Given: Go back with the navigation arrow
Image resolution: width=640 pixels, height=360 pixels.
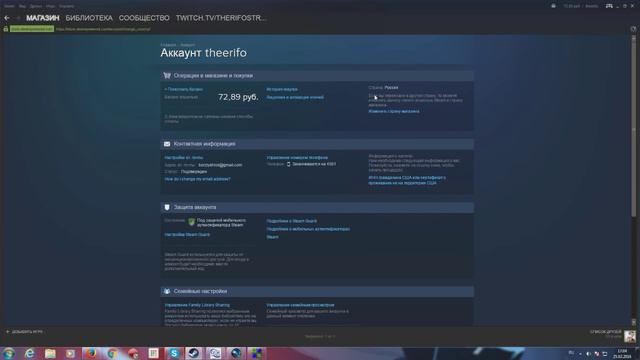Looking at the screenshot, I should [7, 18].
